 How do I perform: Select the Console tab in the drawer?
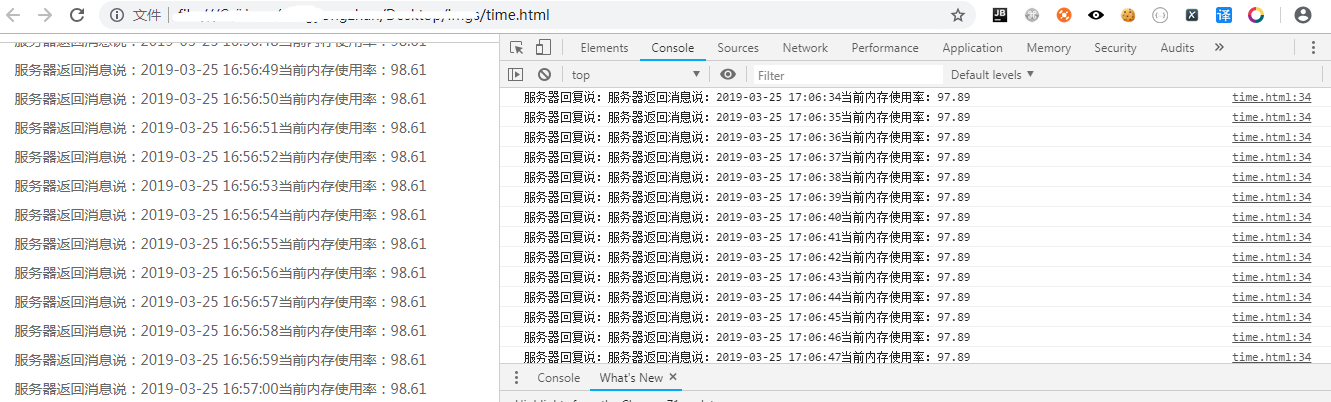(558, 378)
